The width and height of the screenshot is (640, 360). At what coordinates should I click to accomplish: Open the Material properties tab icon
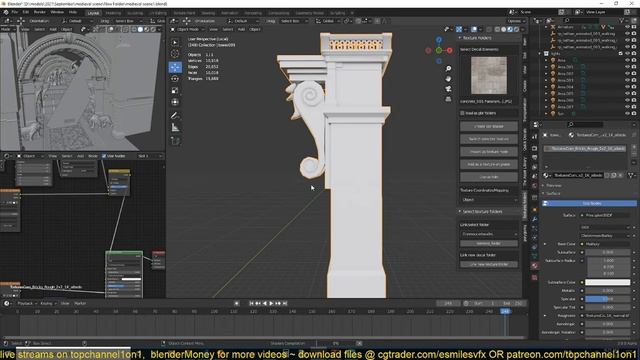coord(535,266)
